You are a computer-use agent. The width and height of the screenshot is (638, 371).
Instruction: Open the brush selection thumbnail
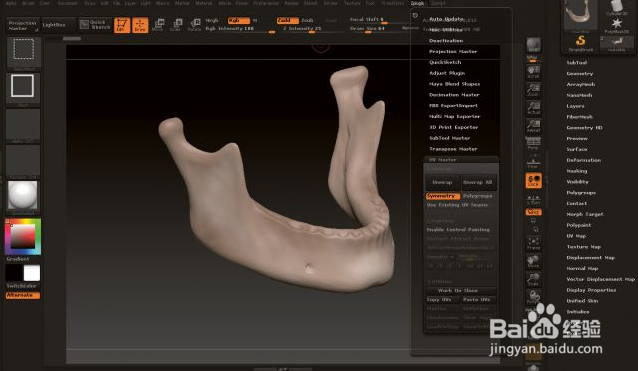click(24, 51)
